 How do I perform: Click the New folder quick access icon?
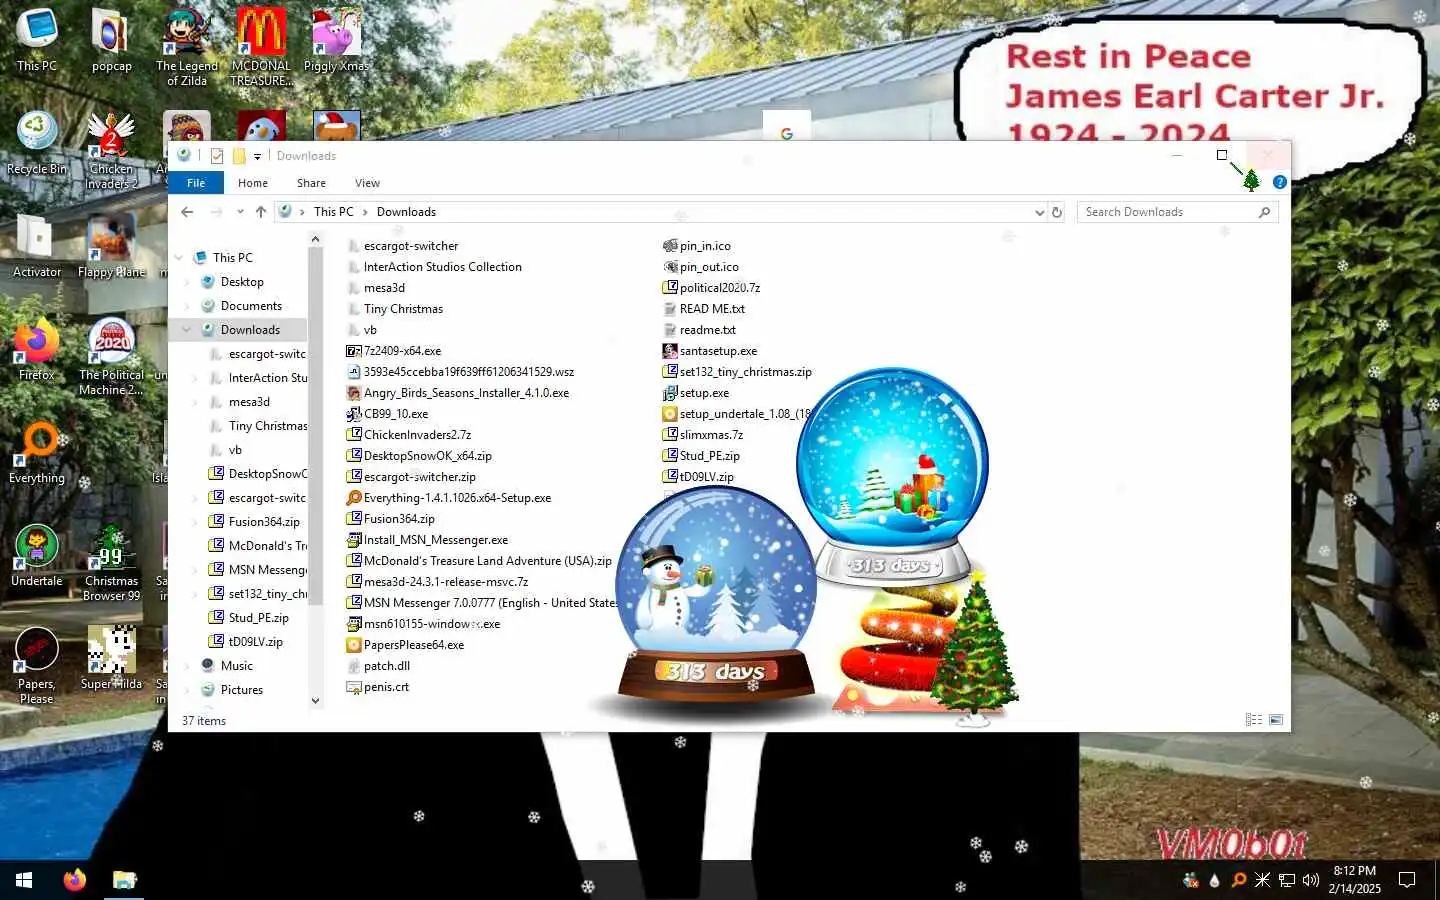(x=239, y=156)
